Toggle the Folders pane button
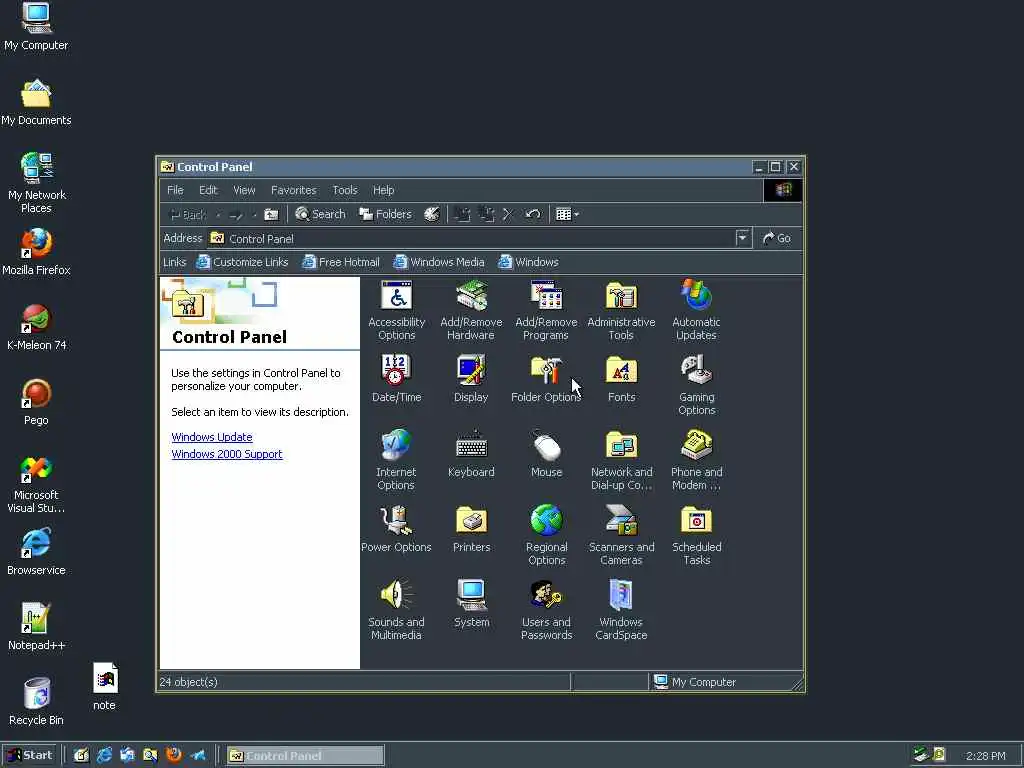Viewport: 1024px width, 768px height. 385,214
